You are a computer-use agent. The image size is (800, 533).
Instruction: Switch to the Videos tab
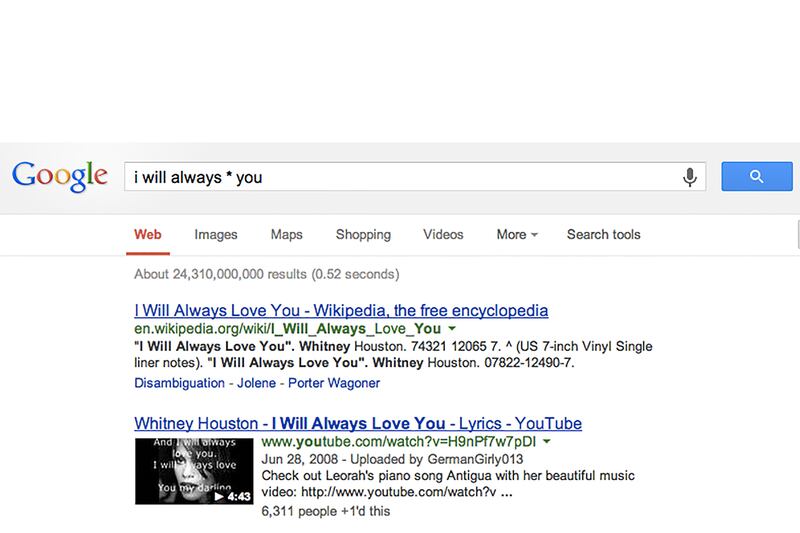(x=443, y=235)
